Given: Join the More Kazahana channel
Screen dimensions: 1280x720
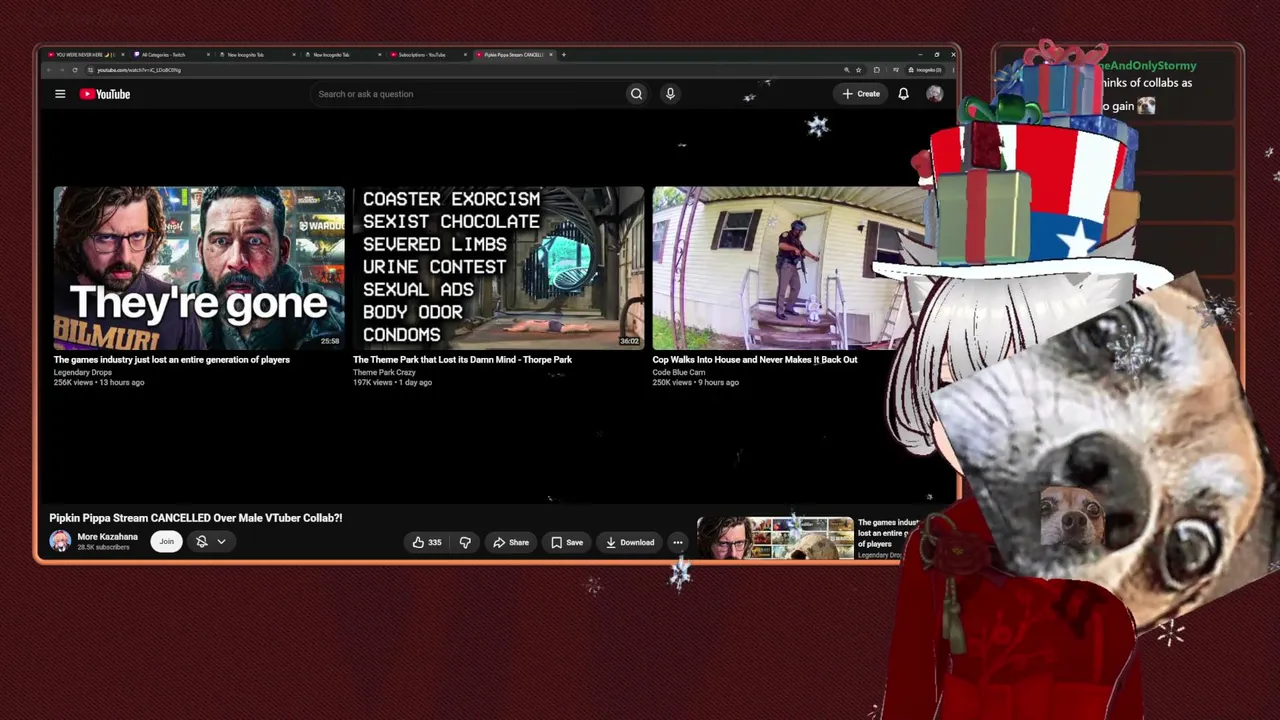Looking at the screenshot, I should (166, 541).
